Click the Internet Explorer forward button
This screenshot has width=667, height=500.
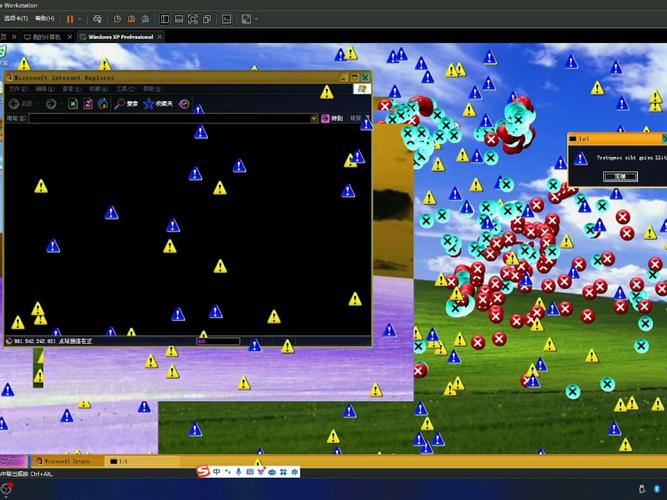coord(51,103)
